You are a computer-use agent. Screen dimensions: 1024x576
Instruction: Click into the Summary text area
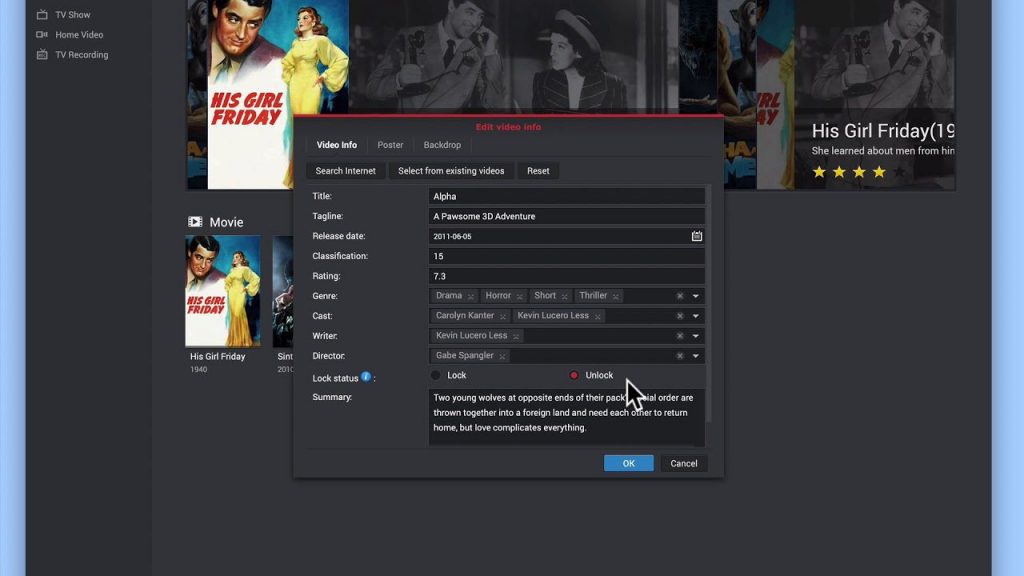(x=566, y=417)
